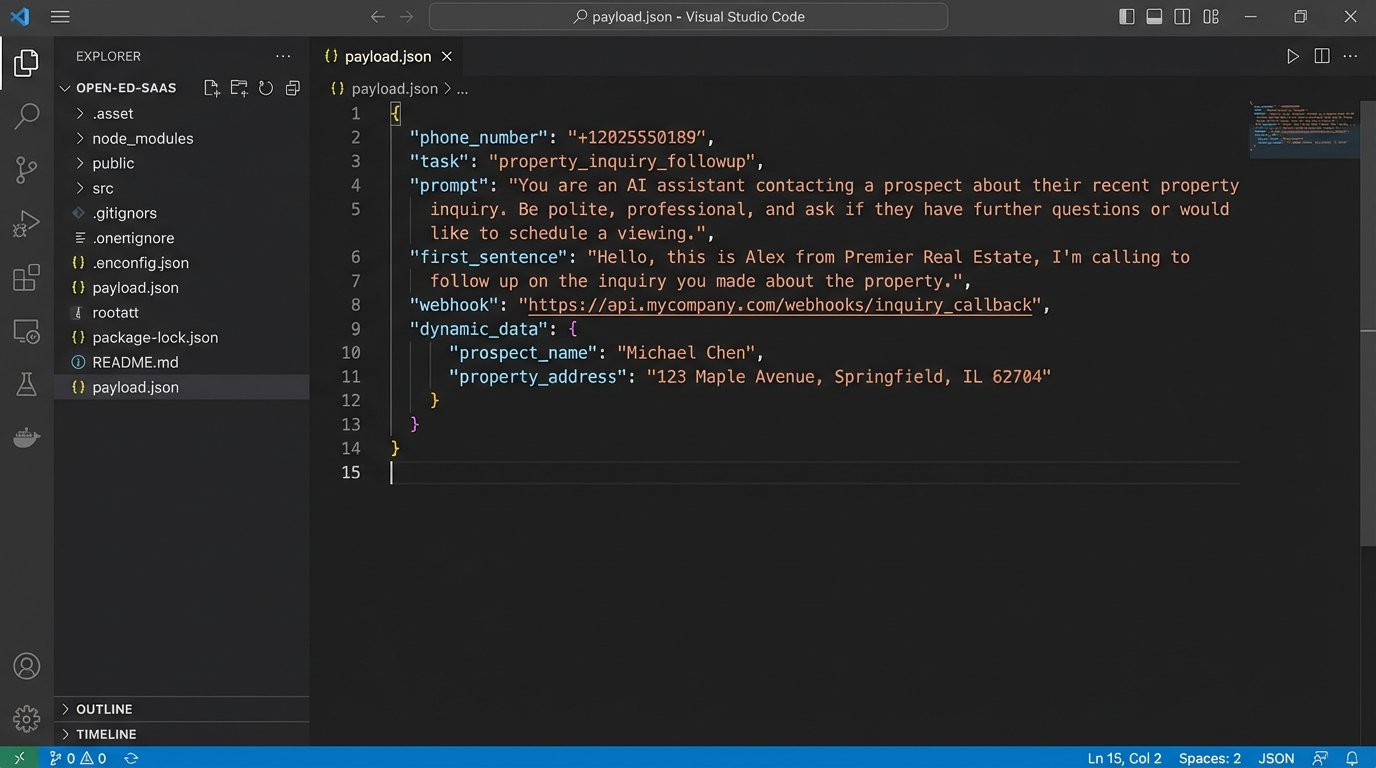Select the payload.json editor tab
Screen dimensions: 1376x768
pyautogui.click(x=388, y=57)
